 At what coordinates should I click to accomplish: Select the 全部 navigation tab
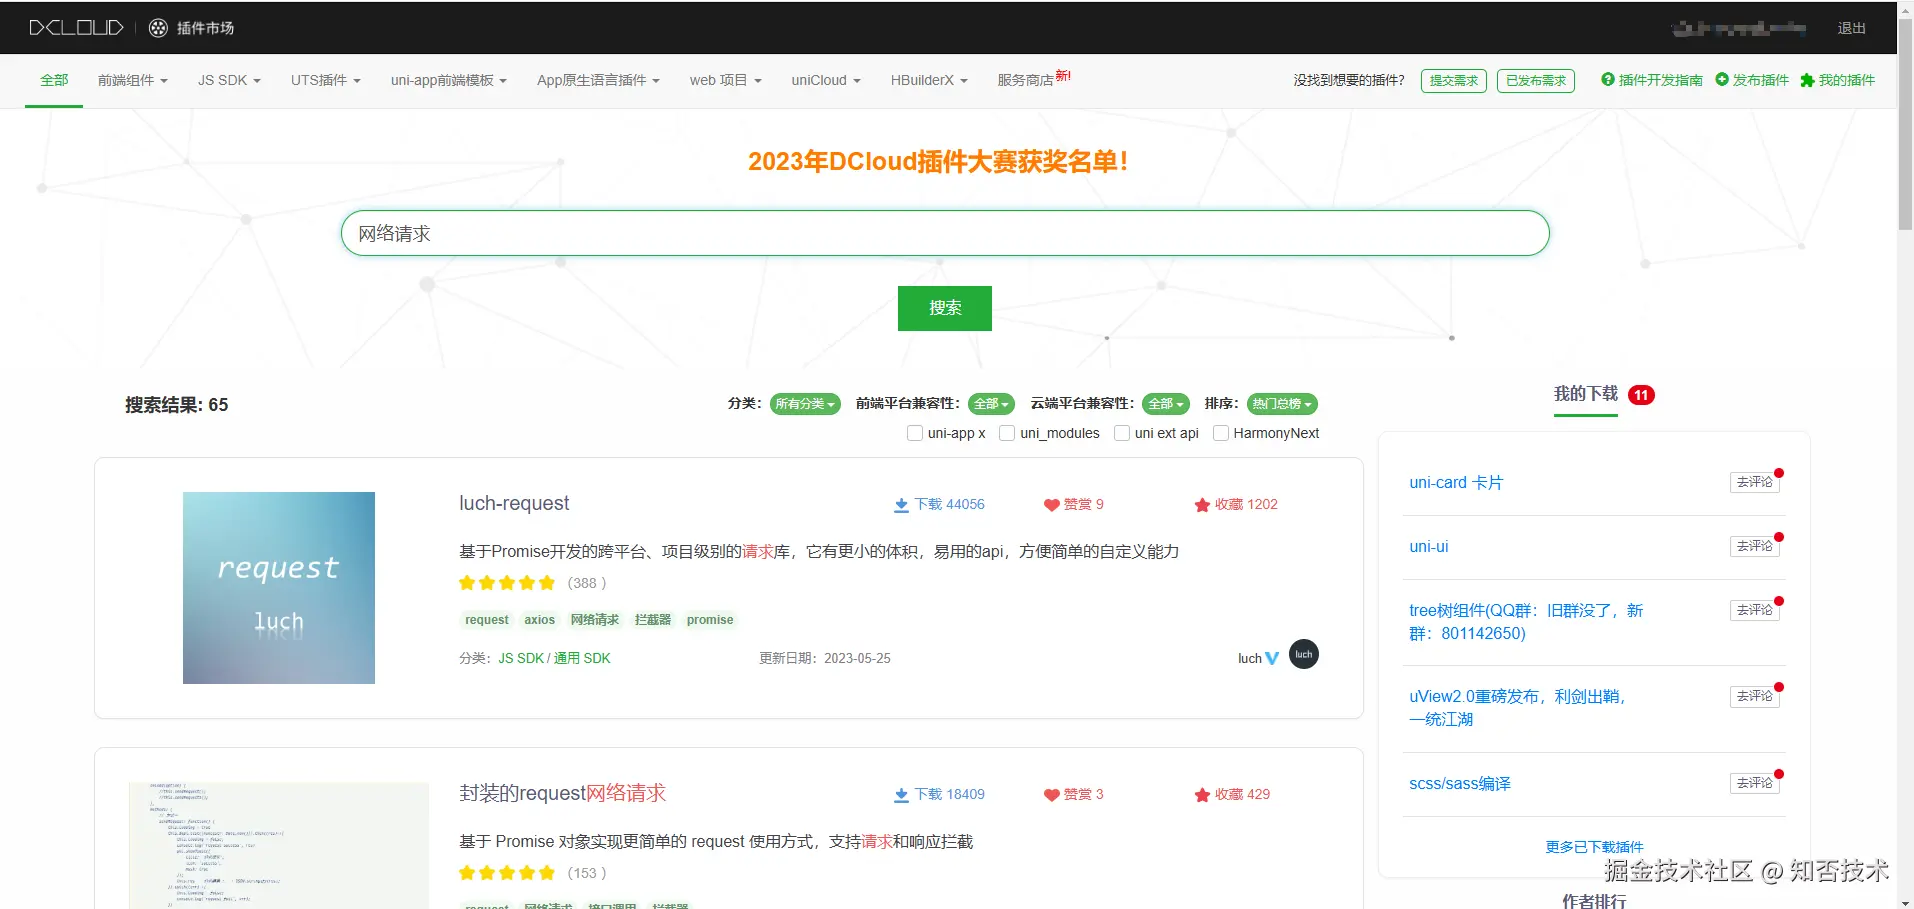[x=54, y=80]
